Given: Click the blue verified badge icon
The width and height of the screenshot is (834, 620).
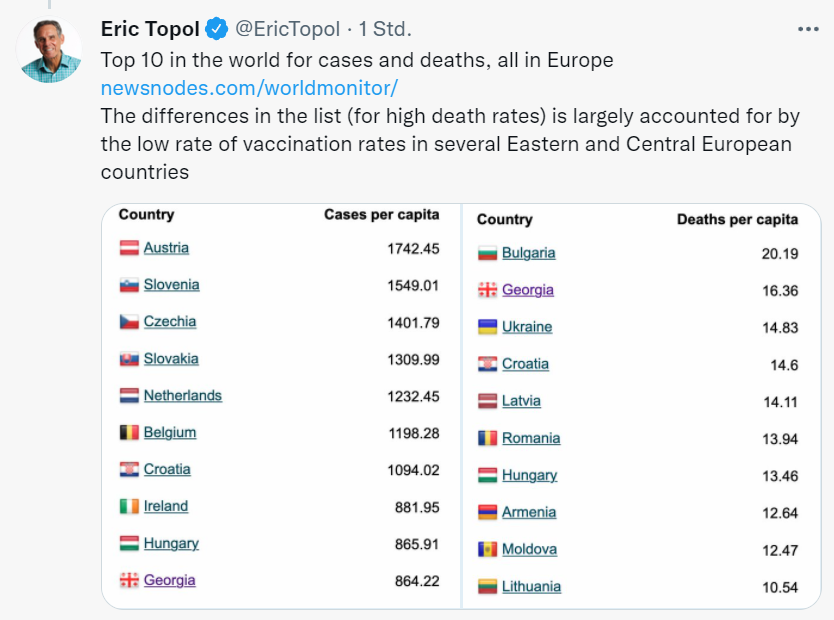Looking at the screenshot, I should click(x=216, y=29).
